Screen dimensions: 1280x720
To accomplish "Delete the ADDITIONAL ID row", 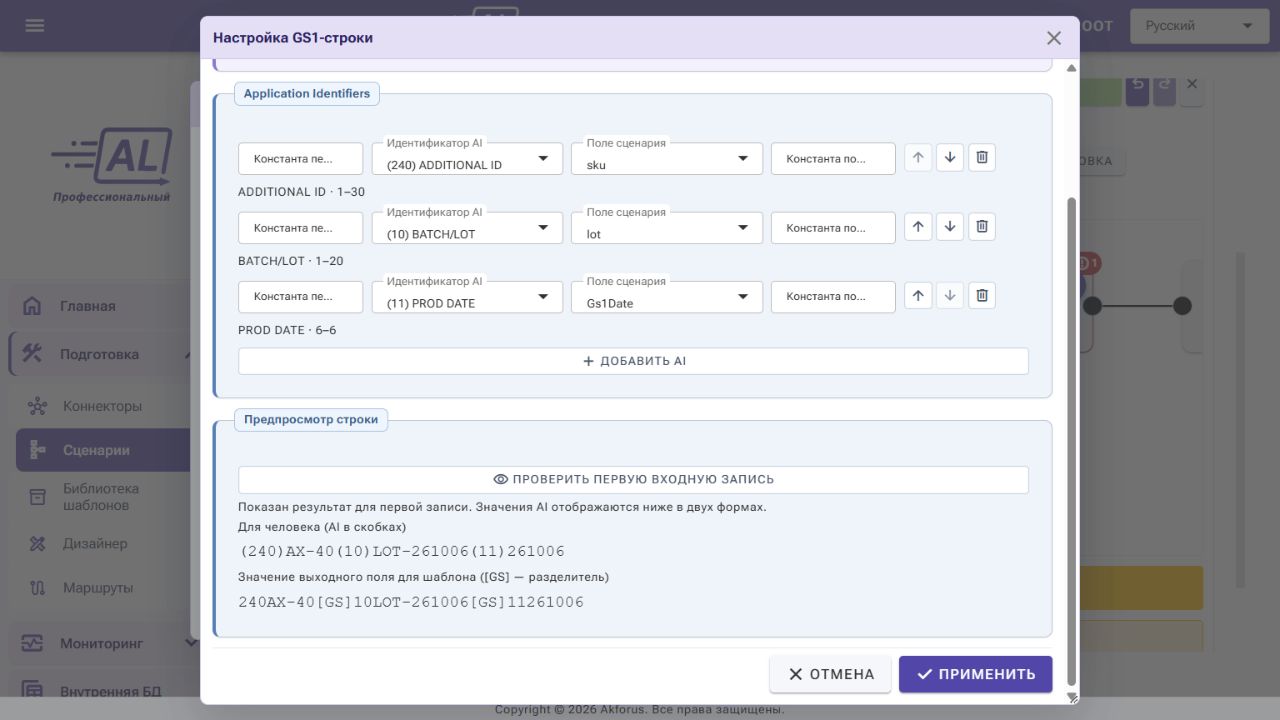I will pos(982,158).
